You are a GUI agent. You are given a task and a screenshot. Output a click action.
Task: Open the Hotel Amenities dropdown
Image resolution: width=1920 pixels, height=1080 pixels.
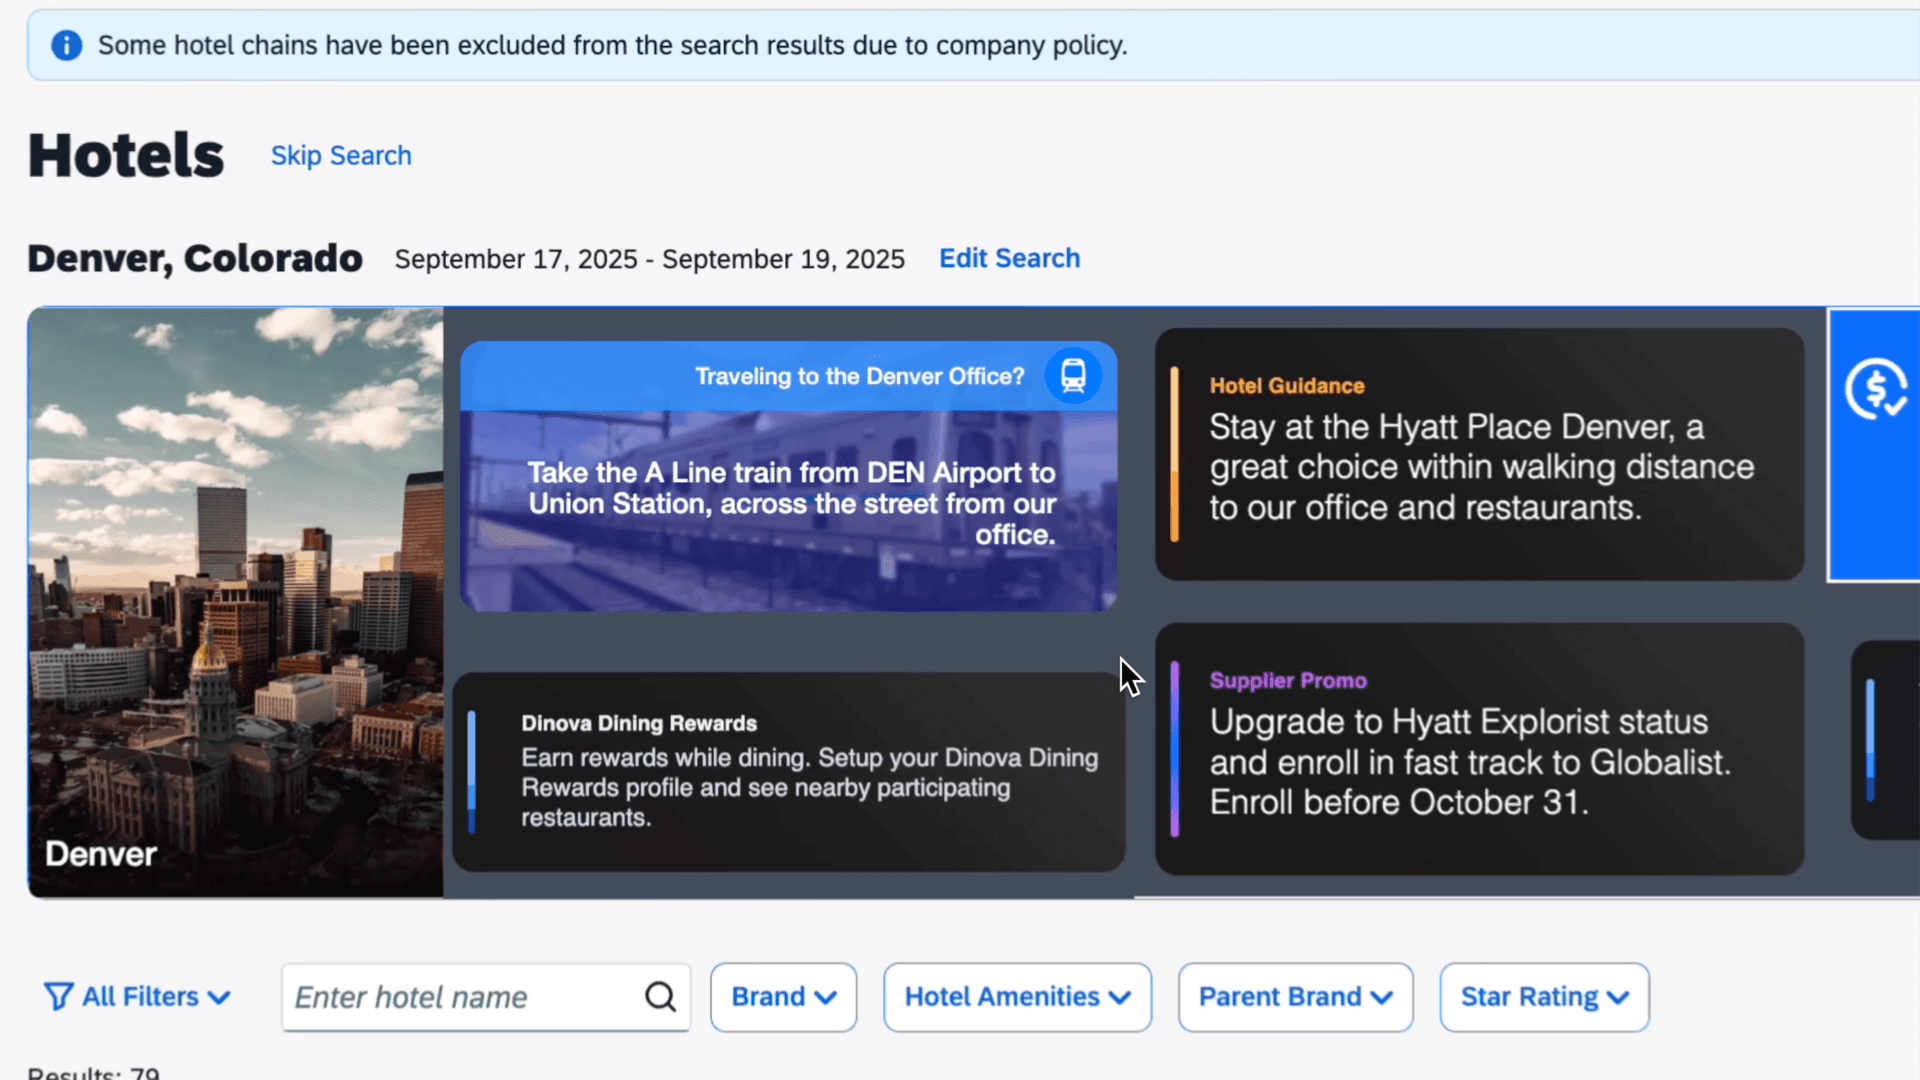pyautogui.click(x=1017, y=997)
